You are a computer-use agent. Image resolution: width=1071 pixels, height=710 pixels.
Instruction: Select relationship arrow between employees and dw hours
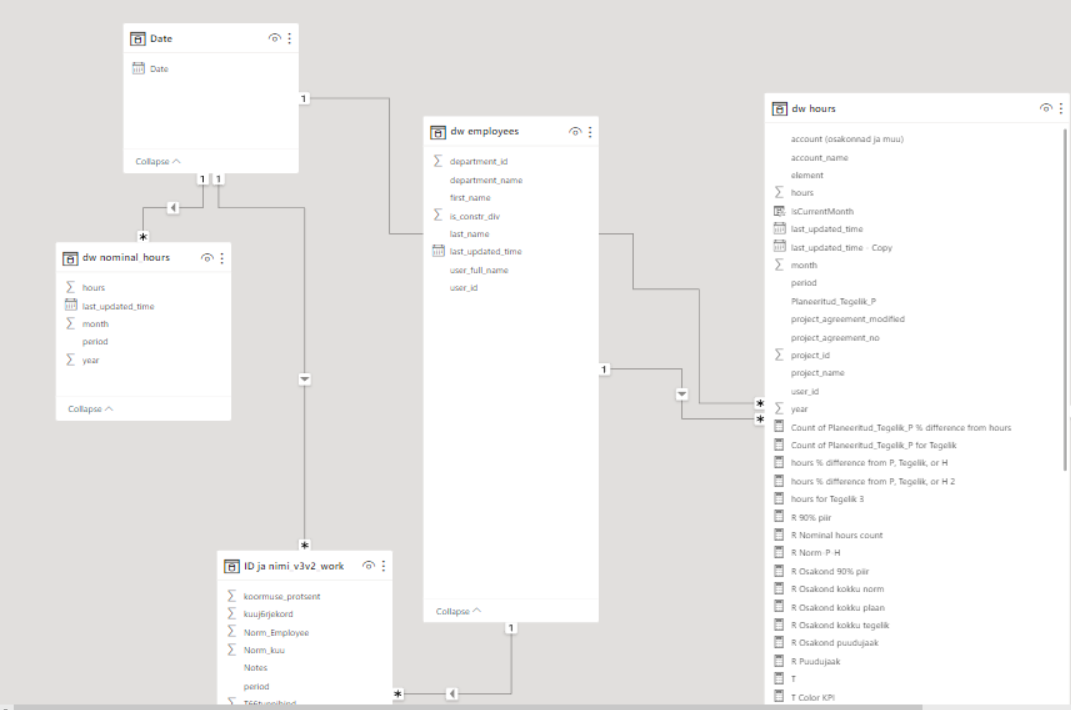(682, 394)
